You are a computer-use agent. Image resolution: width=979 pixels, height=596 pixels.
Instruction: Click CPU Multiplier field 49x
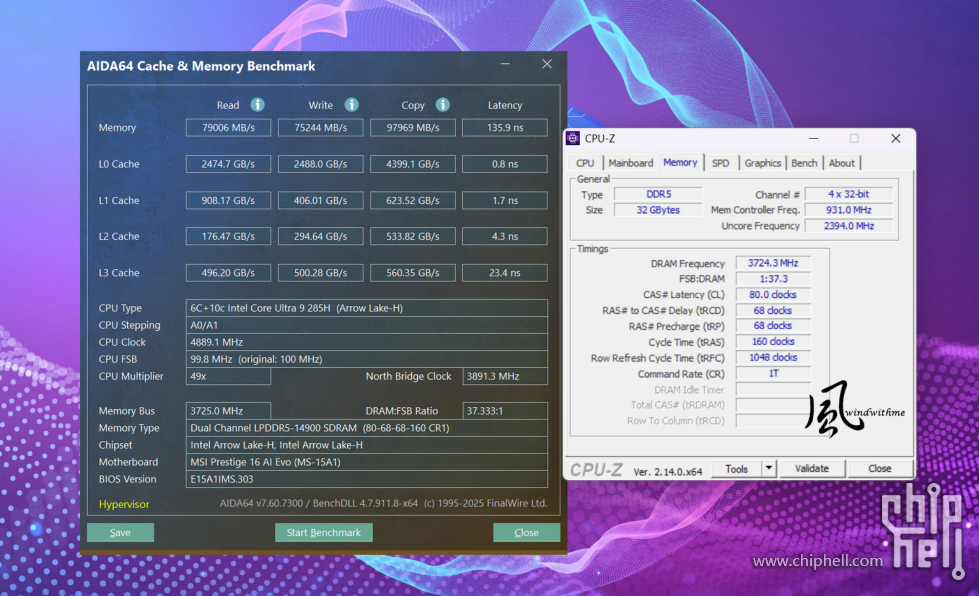click(228, 376)
